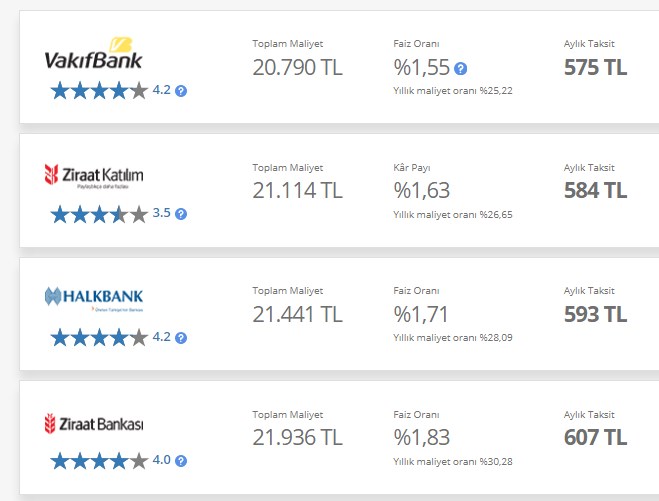Click the VakıfBank logo

[x=93, y=53]
